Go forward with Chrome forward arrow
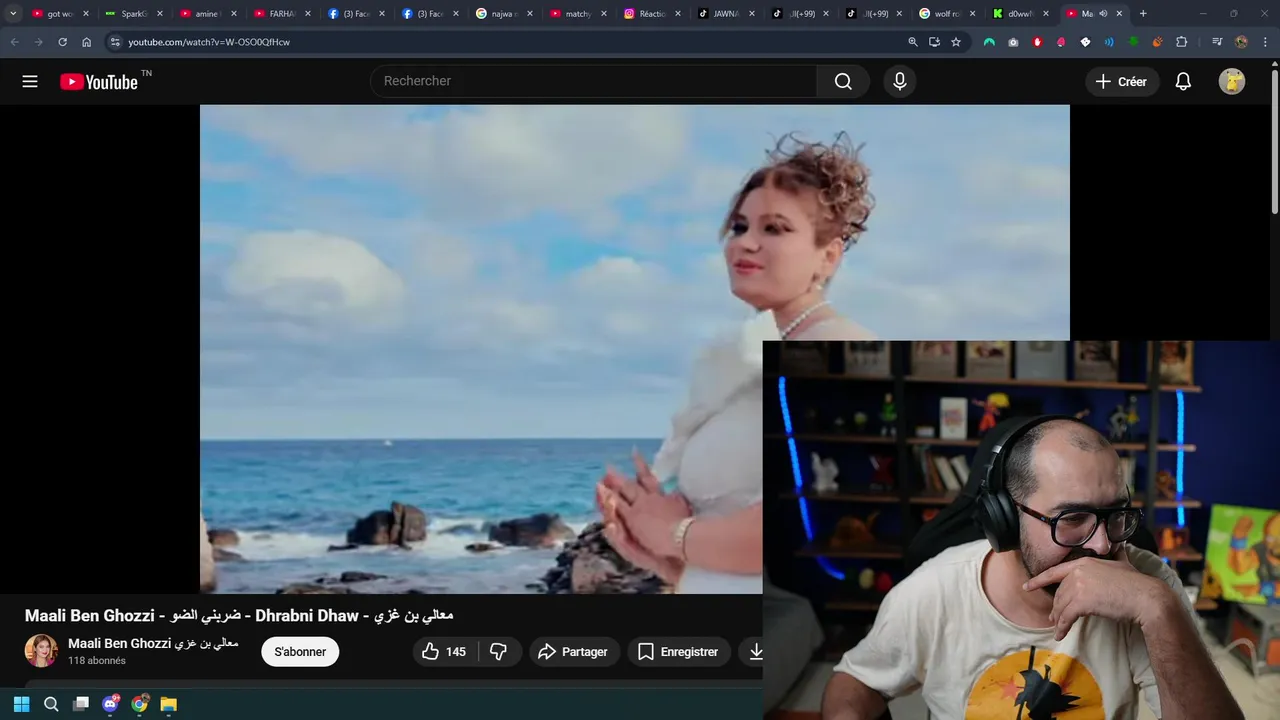The image size is (1280, 720). point(38,42)
